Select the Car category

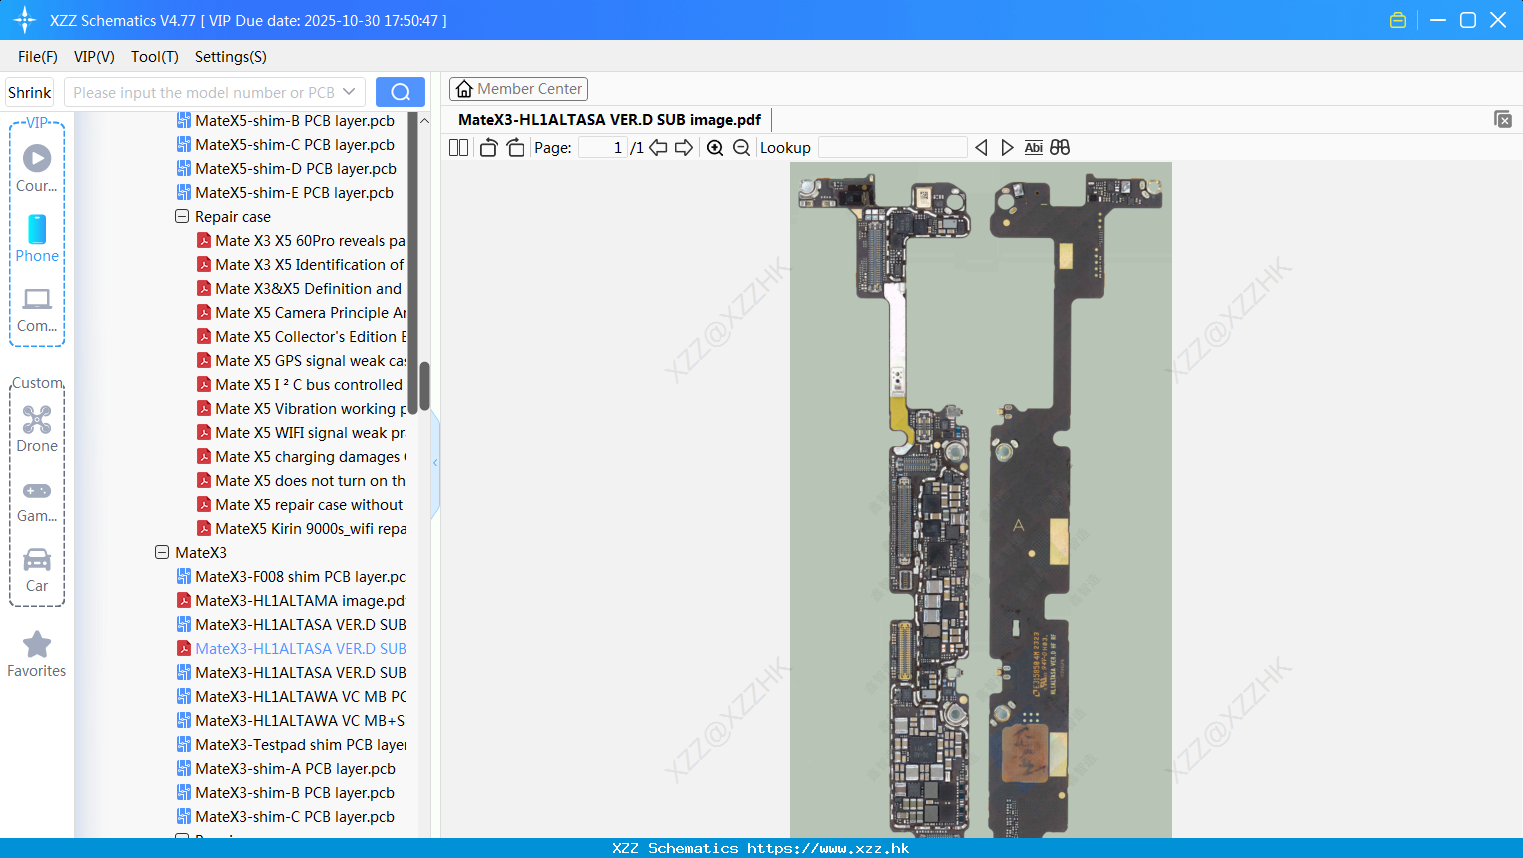click(37, 570)
